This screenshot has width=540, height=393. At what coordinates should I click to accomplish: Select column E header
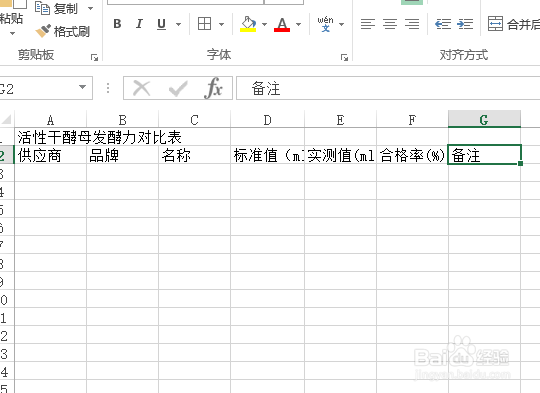click(341, 120)
